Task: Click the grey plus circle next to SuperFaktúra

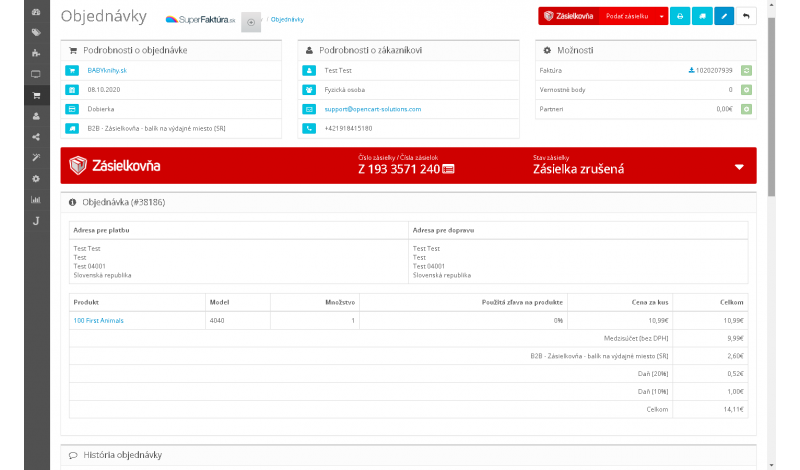Action: [251, 22]
